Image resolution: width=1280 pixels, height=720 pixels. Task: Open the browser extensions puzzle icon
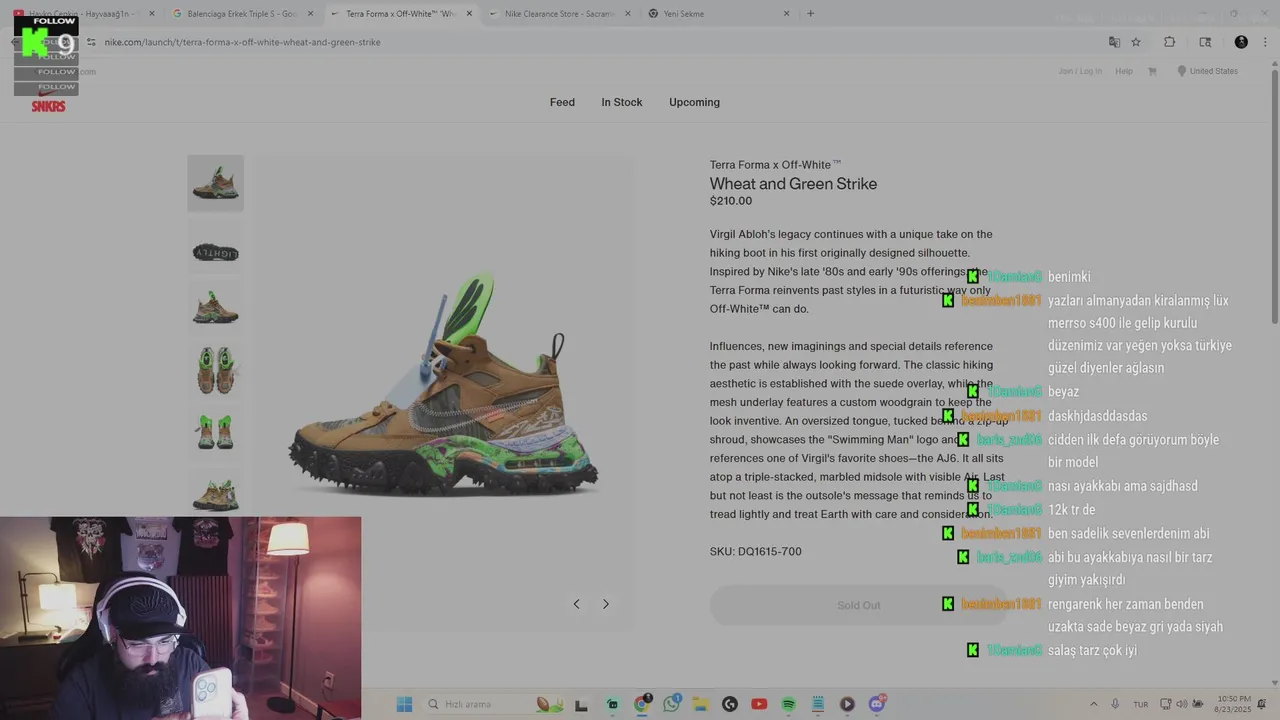pyautogui.click(x=1169, y=42)
